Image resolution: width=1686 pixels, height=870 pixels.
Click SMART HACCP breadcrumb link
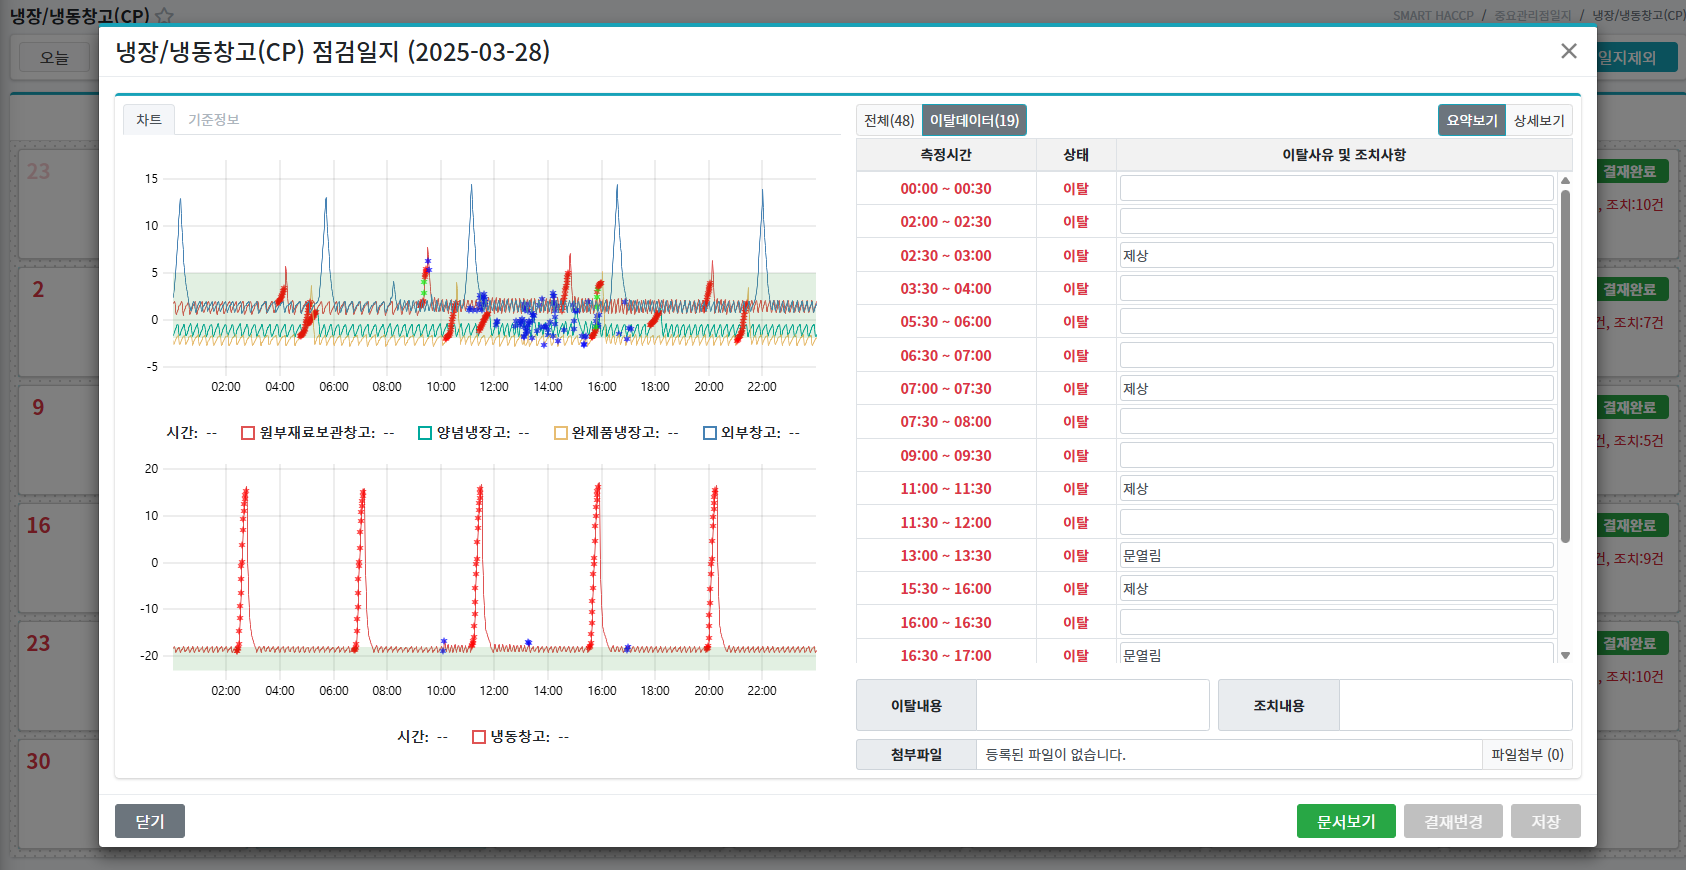[1433, 16]
